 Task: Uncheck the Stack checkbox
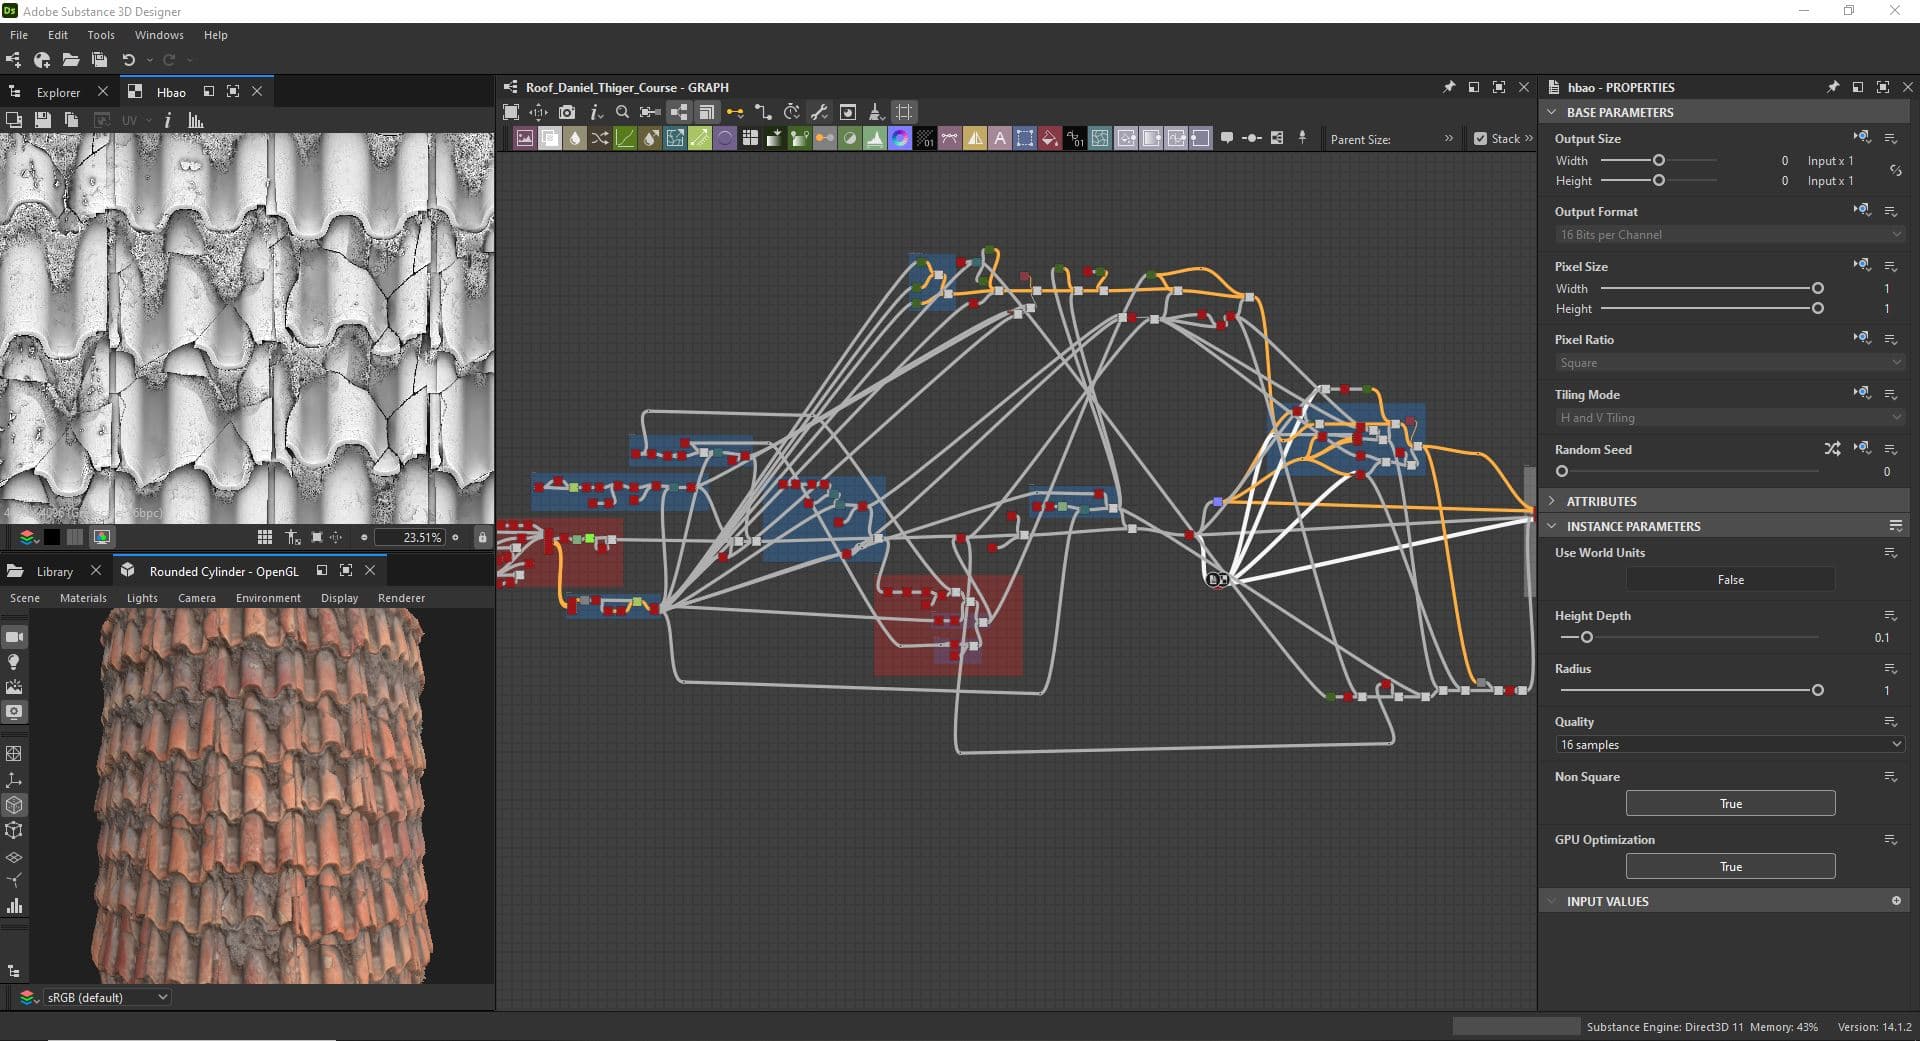pos(1480,139)
